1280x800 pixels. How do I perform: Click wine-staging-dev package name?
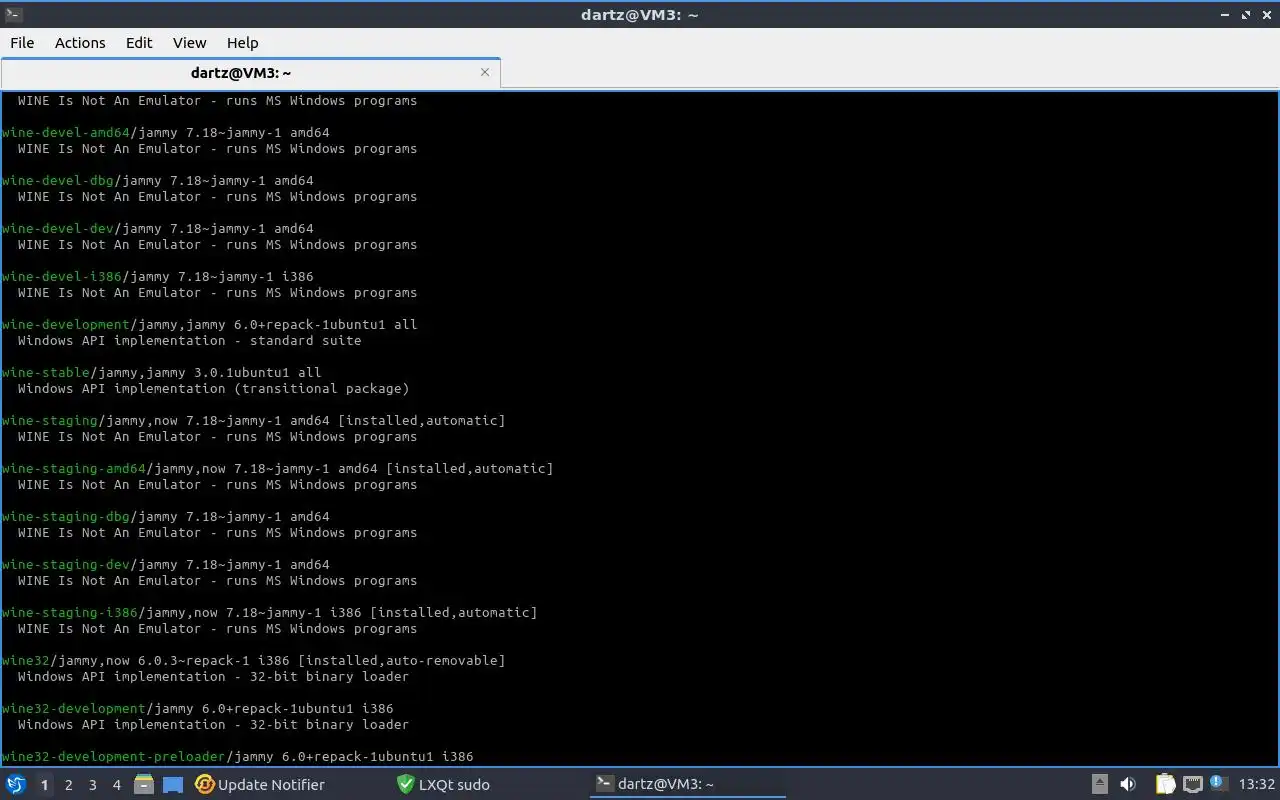pos(66,565)
